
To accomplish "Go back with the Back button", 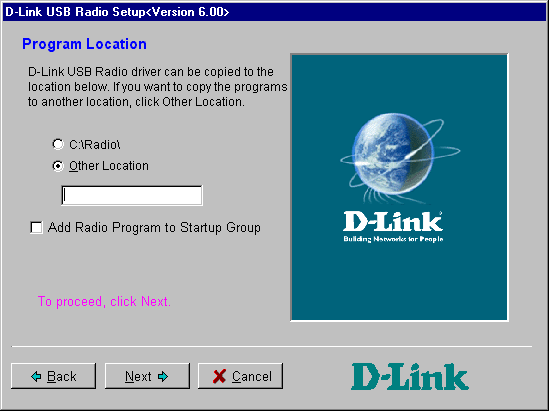I will coord(53,376).
